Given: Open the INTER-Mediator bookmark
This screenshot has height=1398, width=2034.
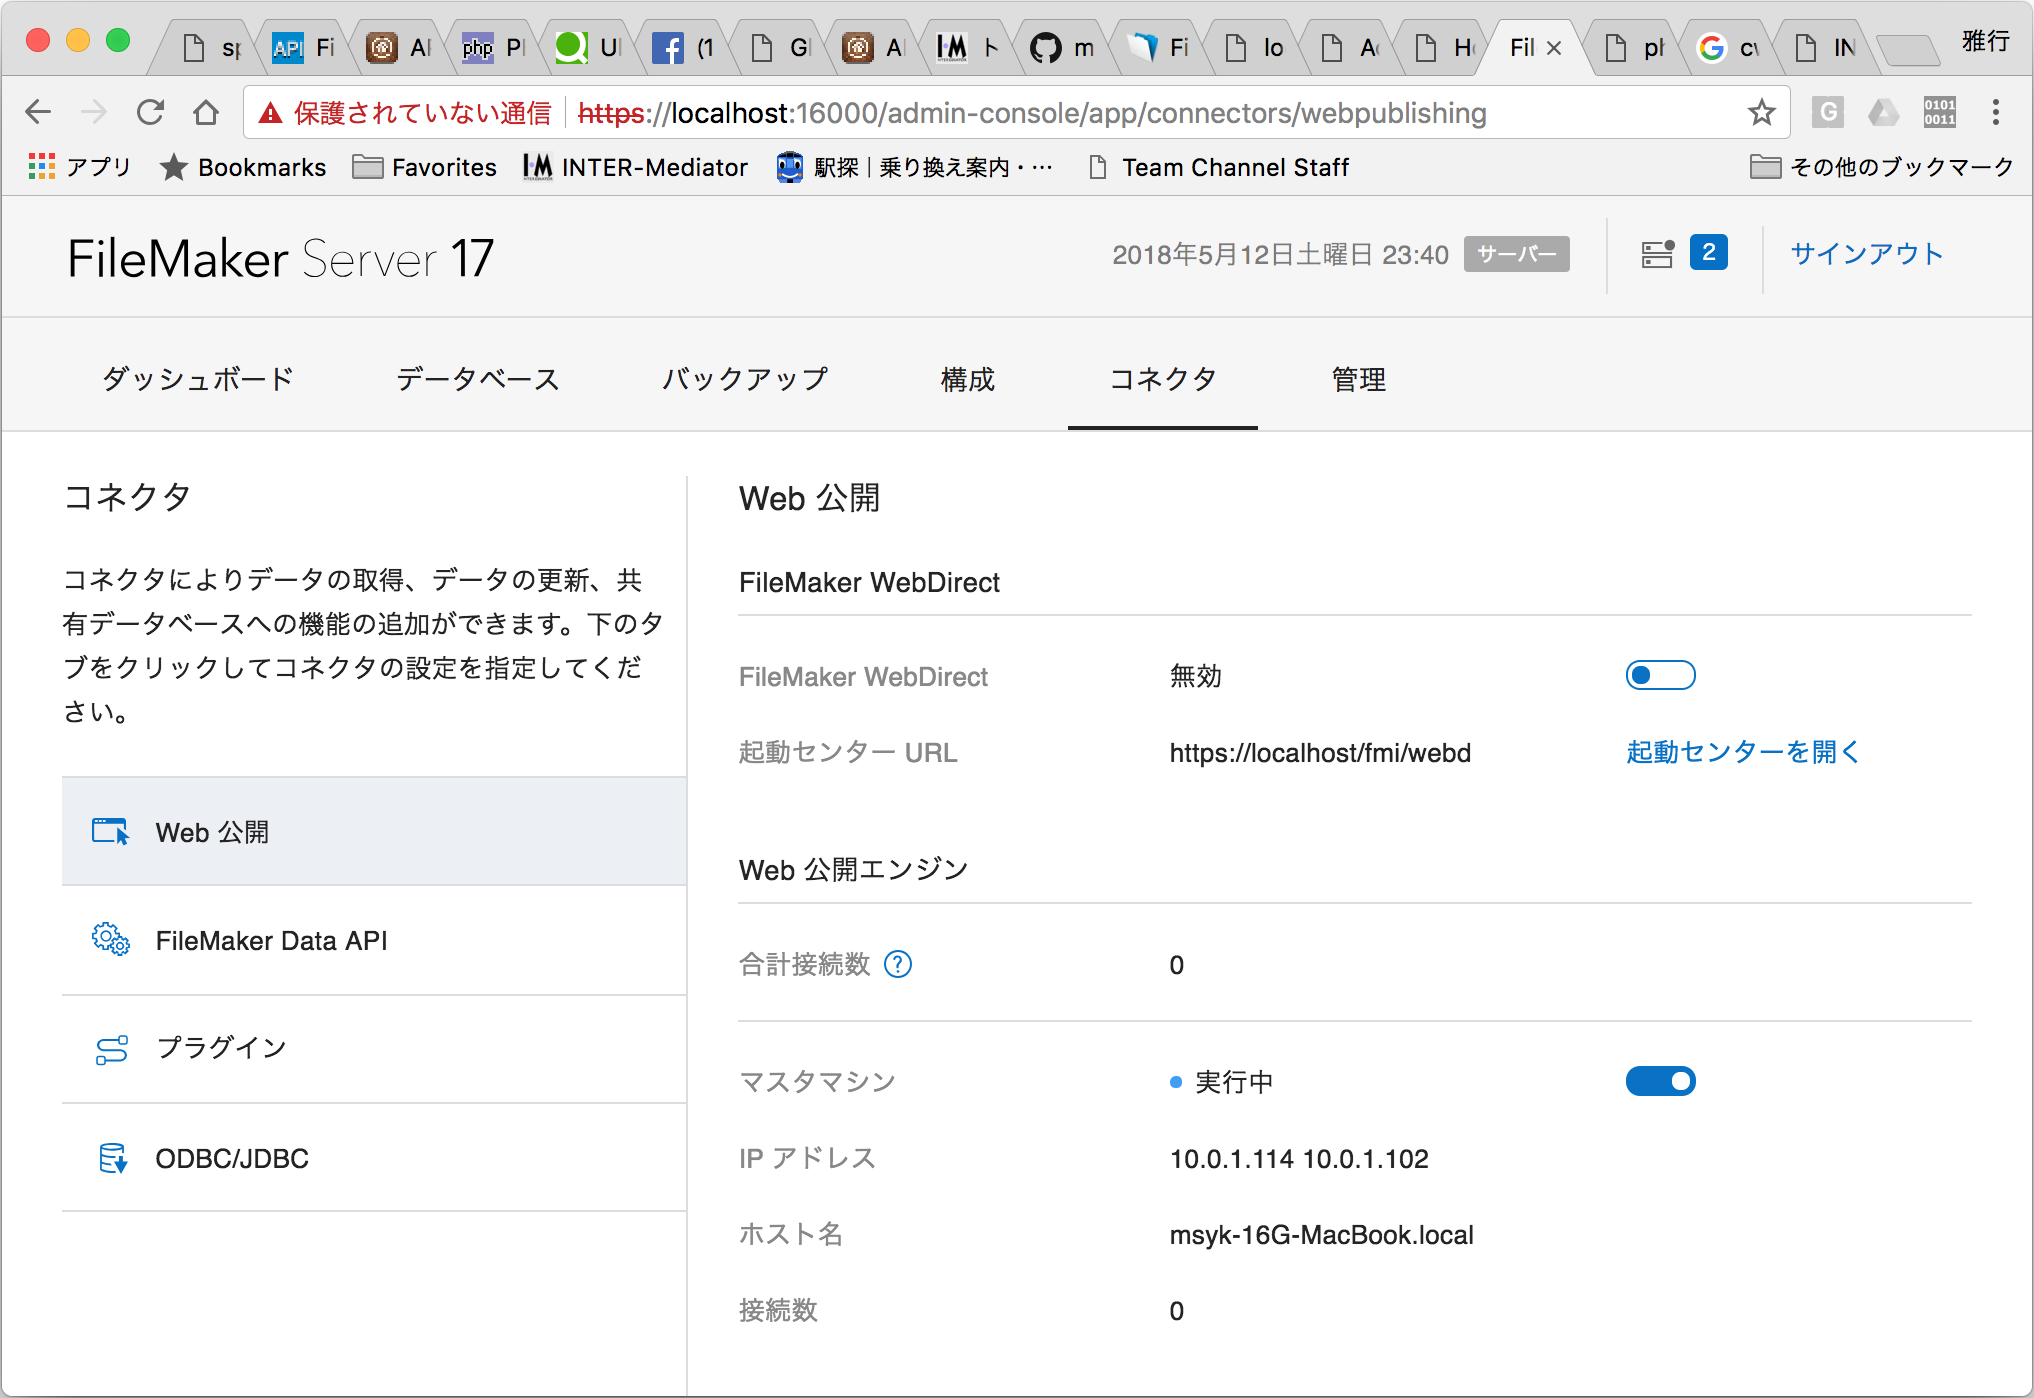Looking at the screenshot, I should [x=635, y=167].
